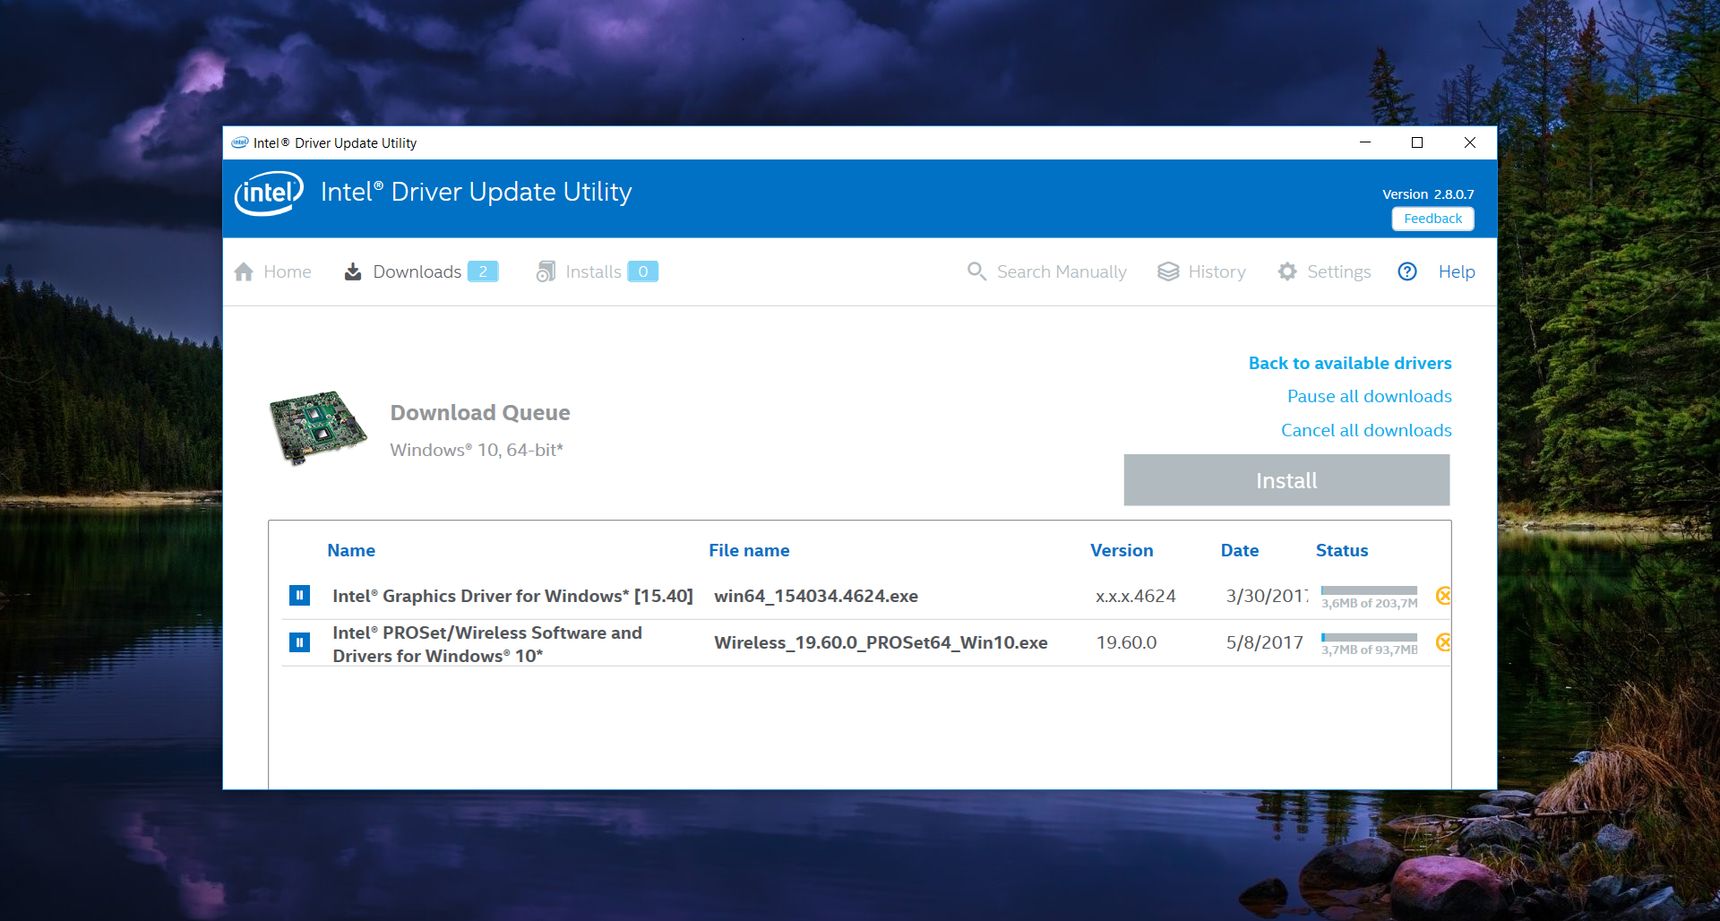The height and width of the screenshot is (921, 1720).
Task: Click the 3,7MB of 93,7MB status text
Action: (1369, 650)
